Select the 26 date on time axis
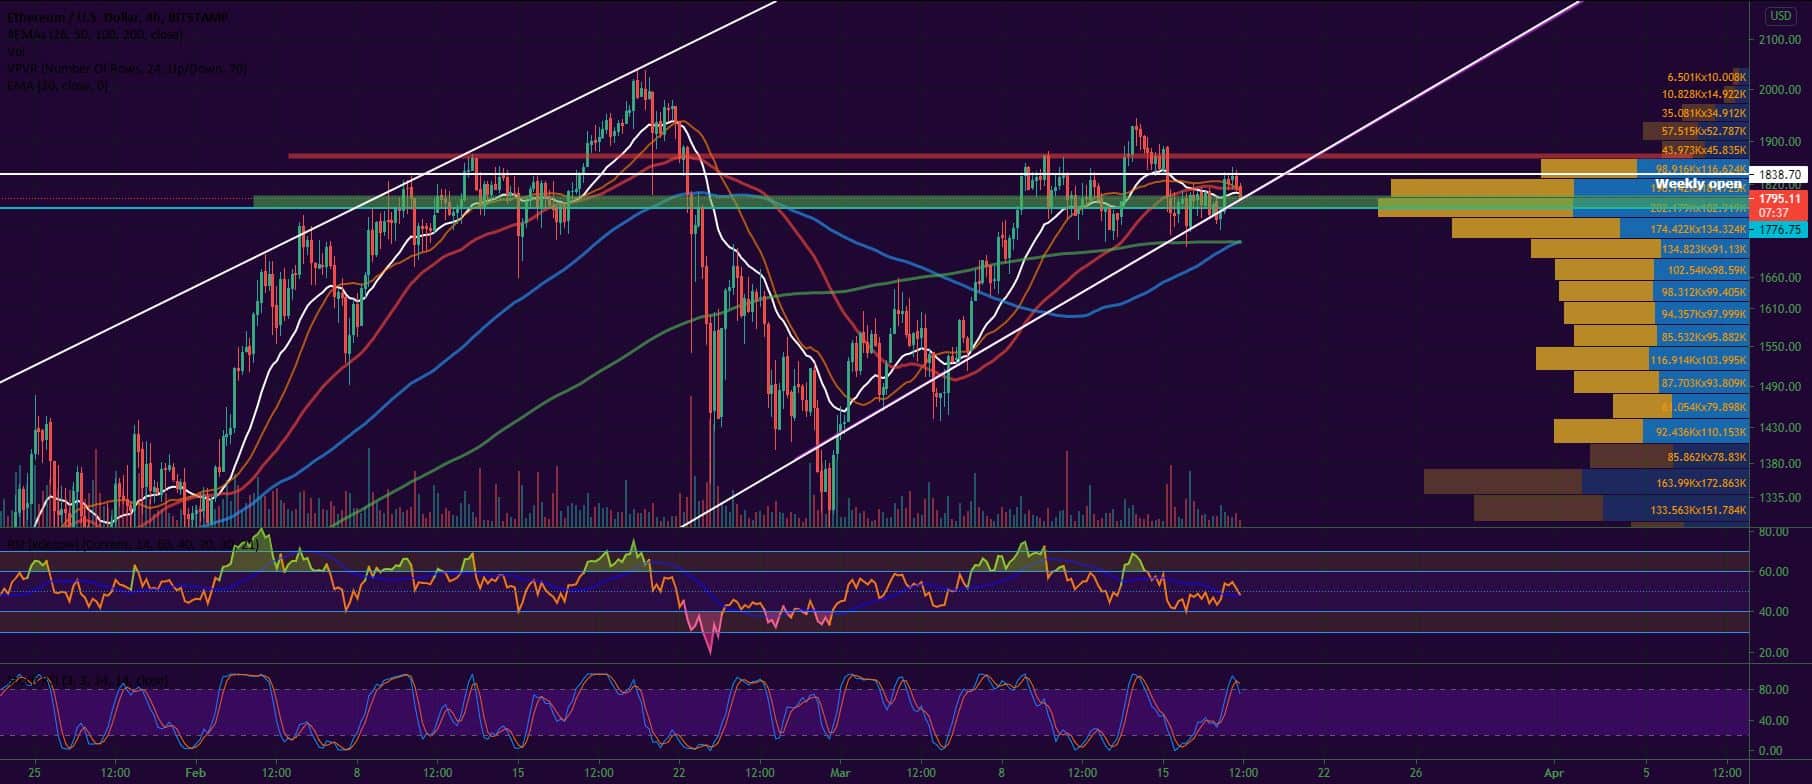 point(1416,773)
